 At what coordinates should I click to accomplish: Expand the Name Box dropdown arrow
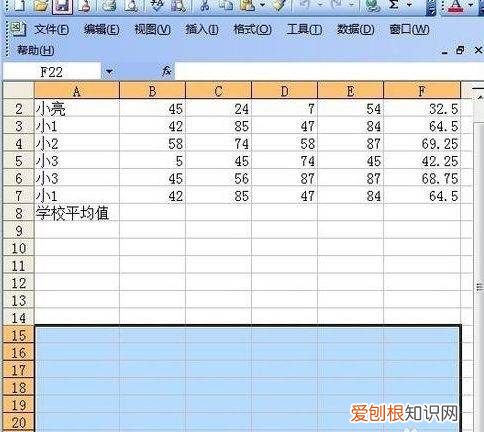click(109, 71)
